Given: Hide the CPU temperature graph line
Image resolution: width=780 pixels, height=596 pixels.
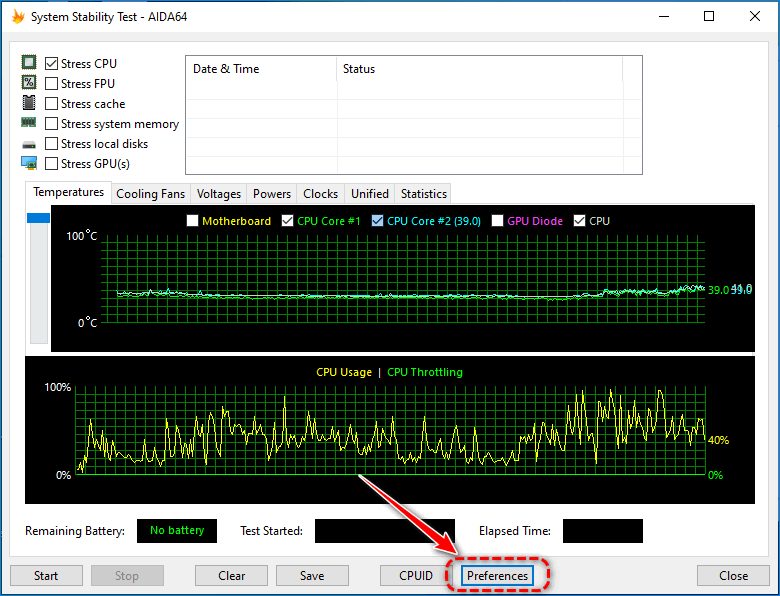Looking at the screenshot, I should pos(579,220).
